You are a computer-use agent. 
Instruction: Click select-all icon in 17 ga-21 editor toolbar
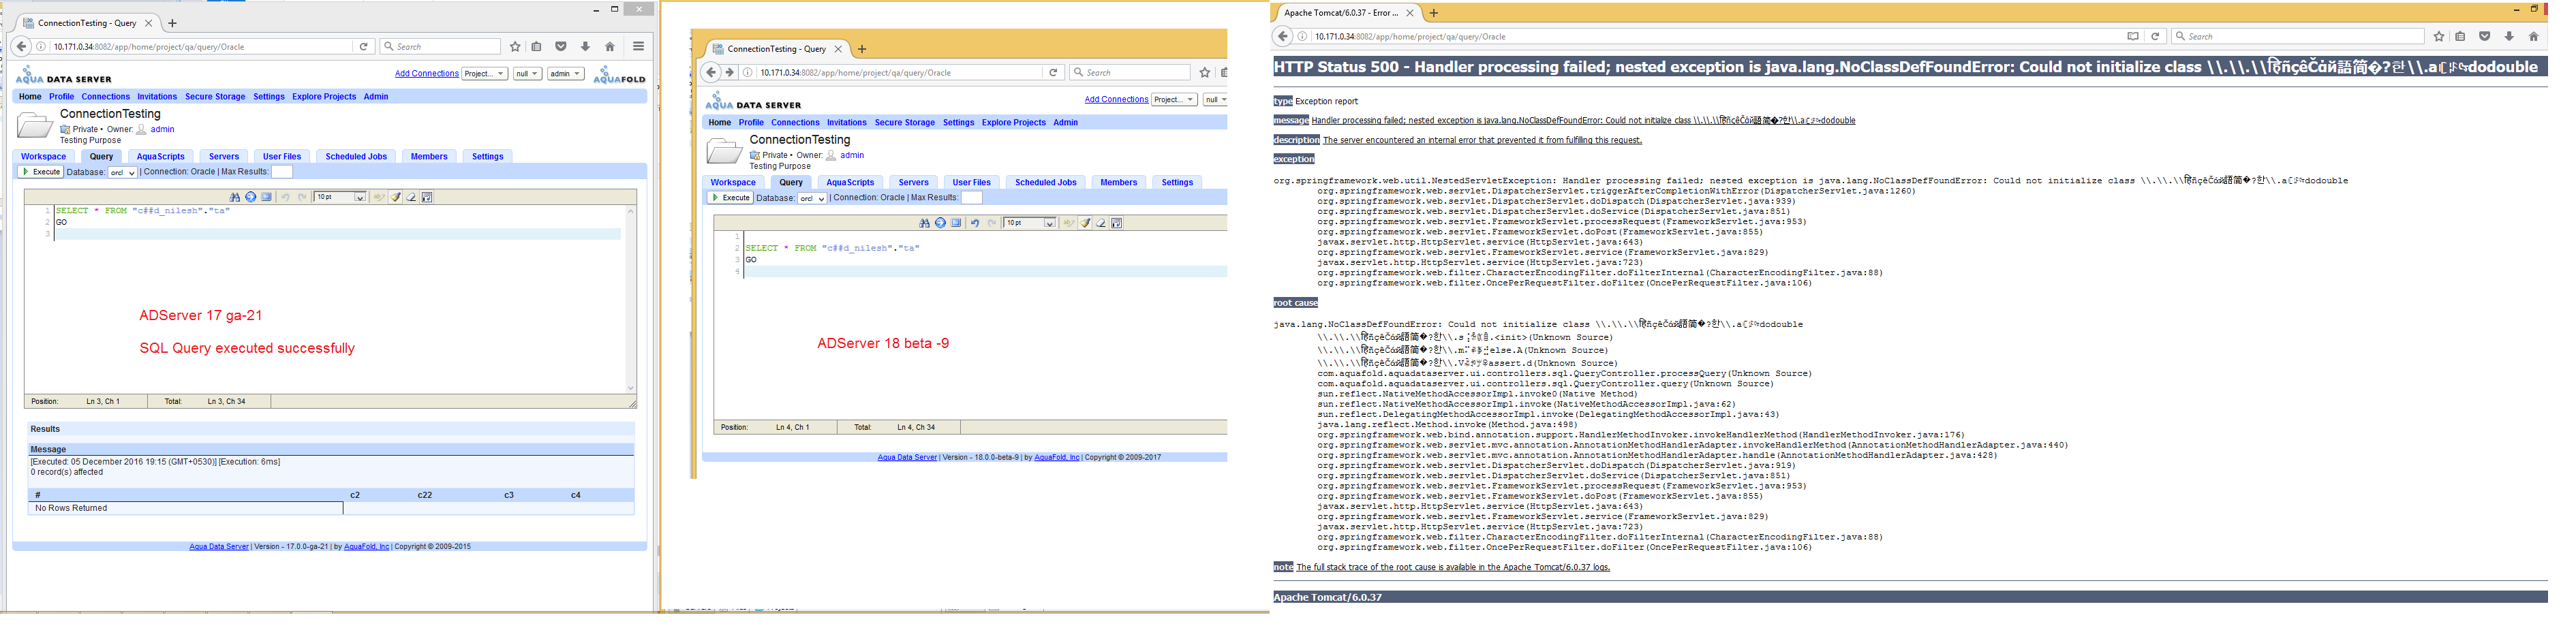(x=267, y=197)
